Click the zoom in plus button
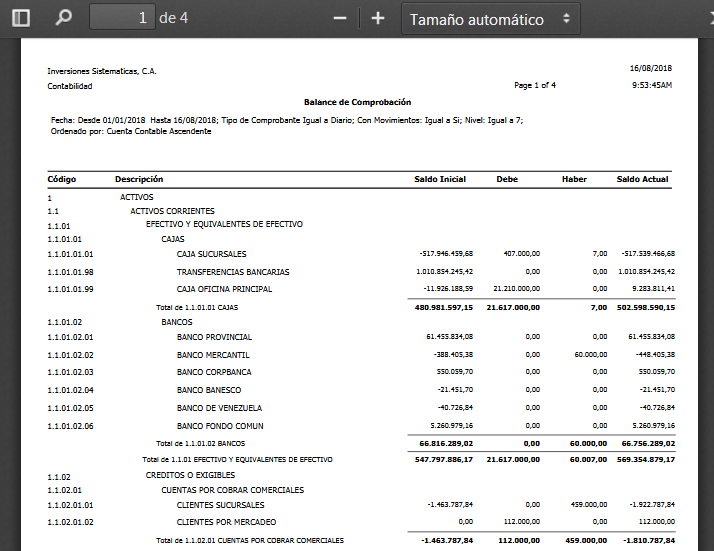This screenshot has width=714, height=551. (x=378, y=19)
